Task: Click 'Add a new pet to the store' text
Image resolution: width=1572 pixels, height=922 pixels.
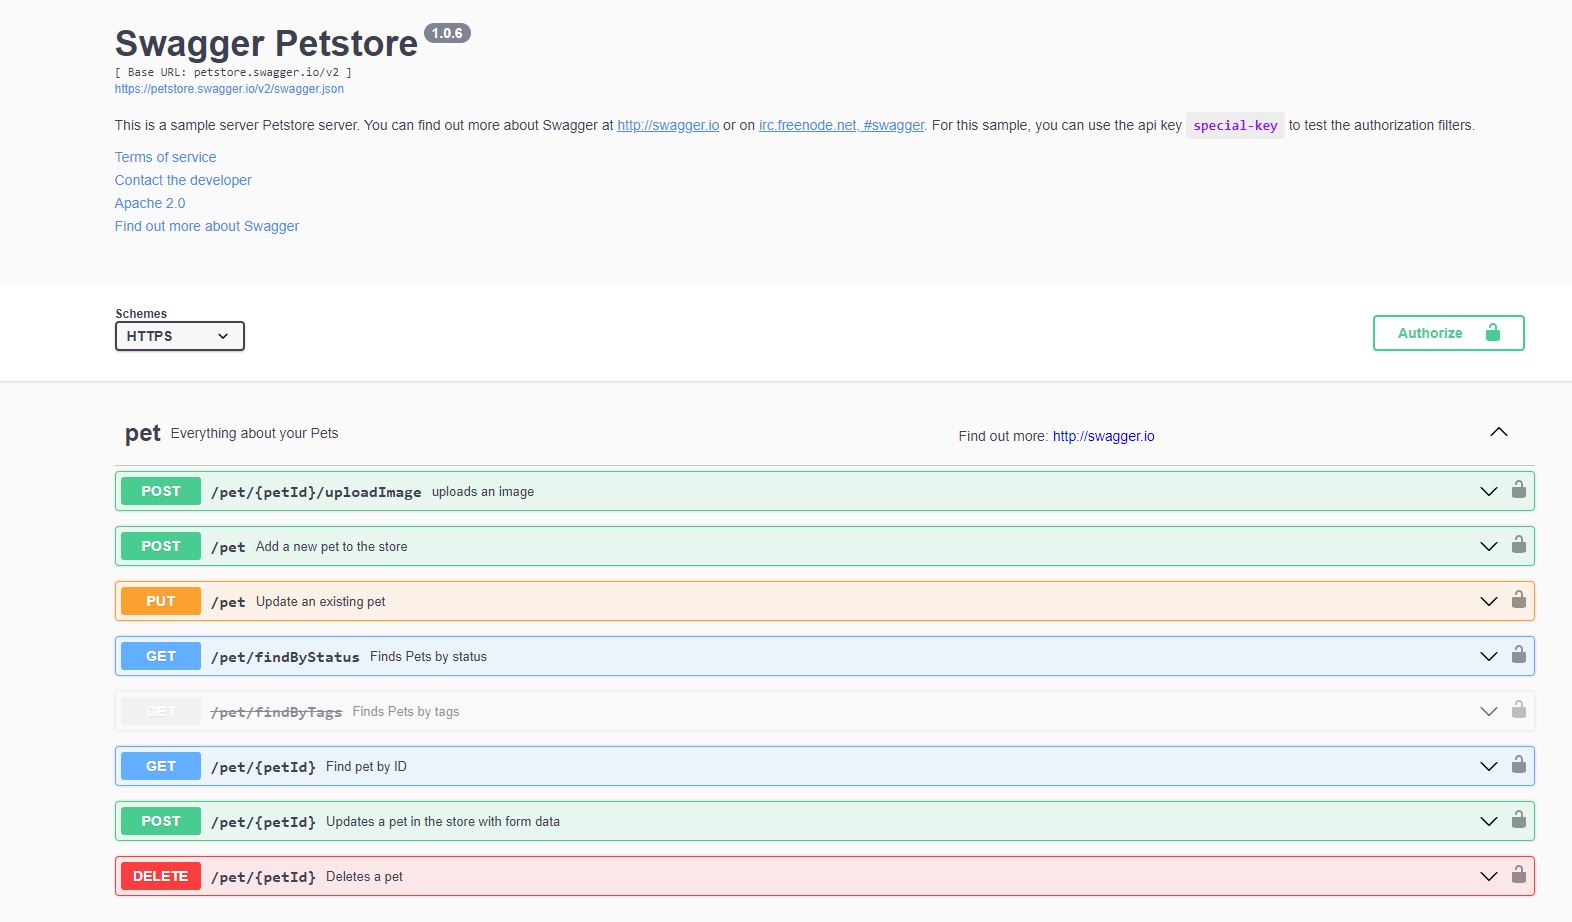Action: point(331,546)
